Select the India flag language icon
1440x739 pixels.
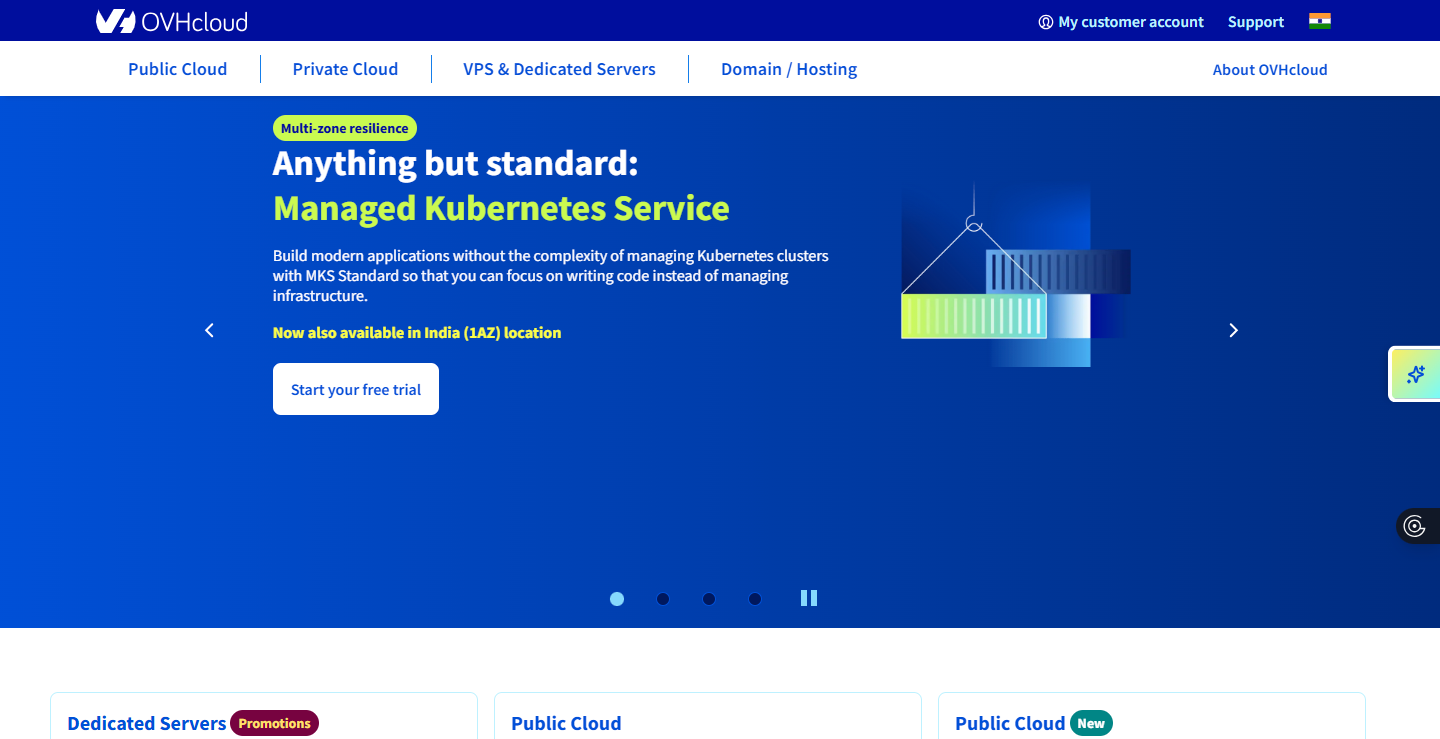pos(1319,21)
